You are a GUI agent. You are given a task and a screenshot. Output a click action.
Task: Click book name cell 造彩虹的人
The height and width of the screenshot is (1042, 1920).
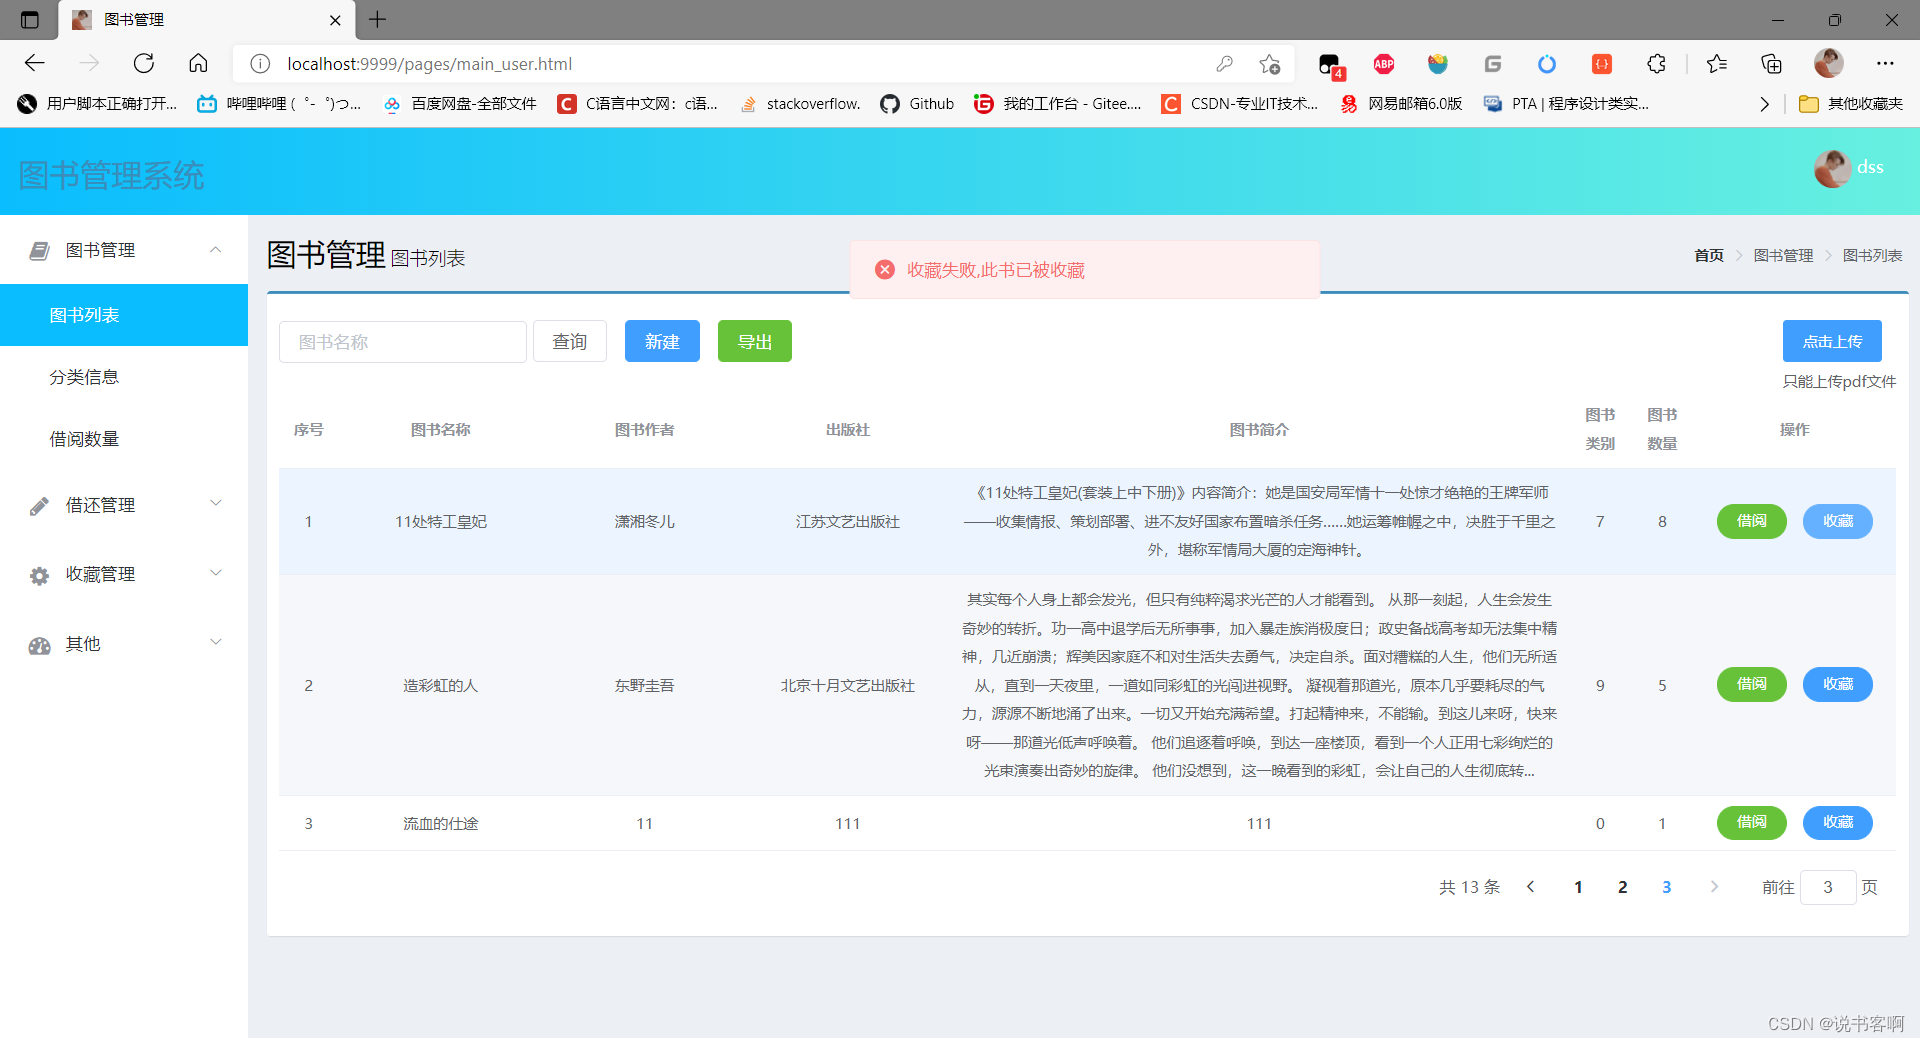tap(441, 686)
